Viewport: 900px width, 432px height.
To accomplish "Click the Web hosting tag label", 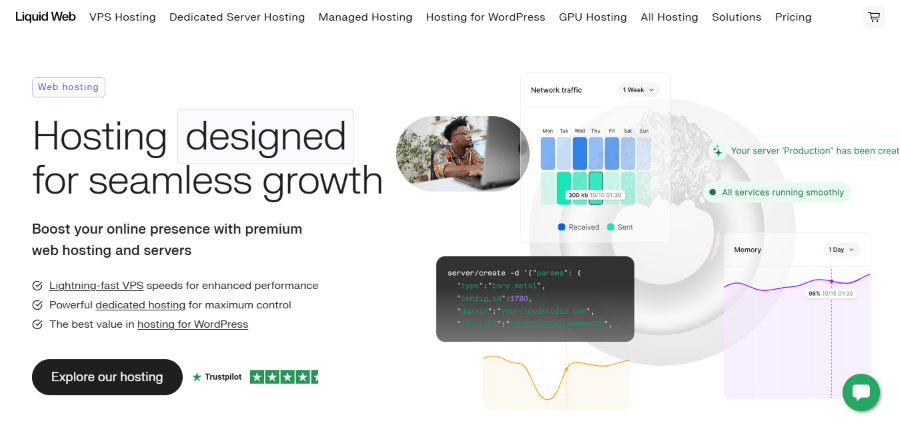I will [68, 87].
